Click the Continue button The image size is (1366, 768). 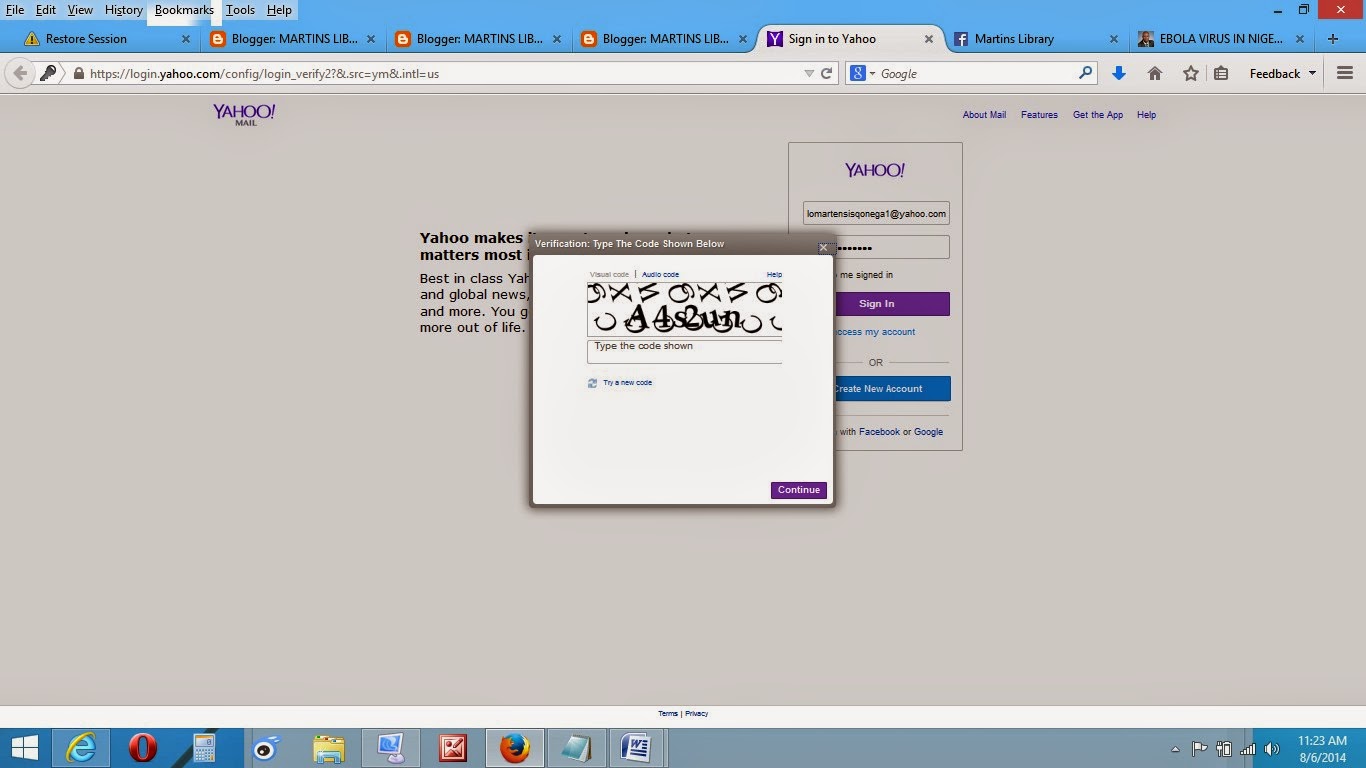tap(799, 490)
